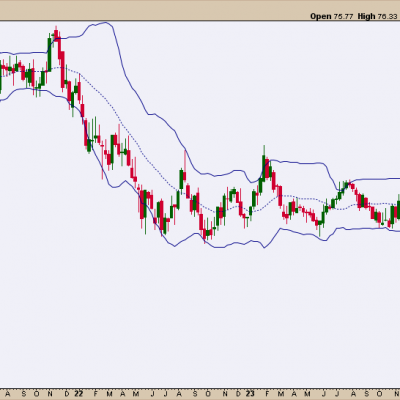Screen dimensions: 400x400
Task: Select the "D" month label just before 22
Action: pos(67,394)
